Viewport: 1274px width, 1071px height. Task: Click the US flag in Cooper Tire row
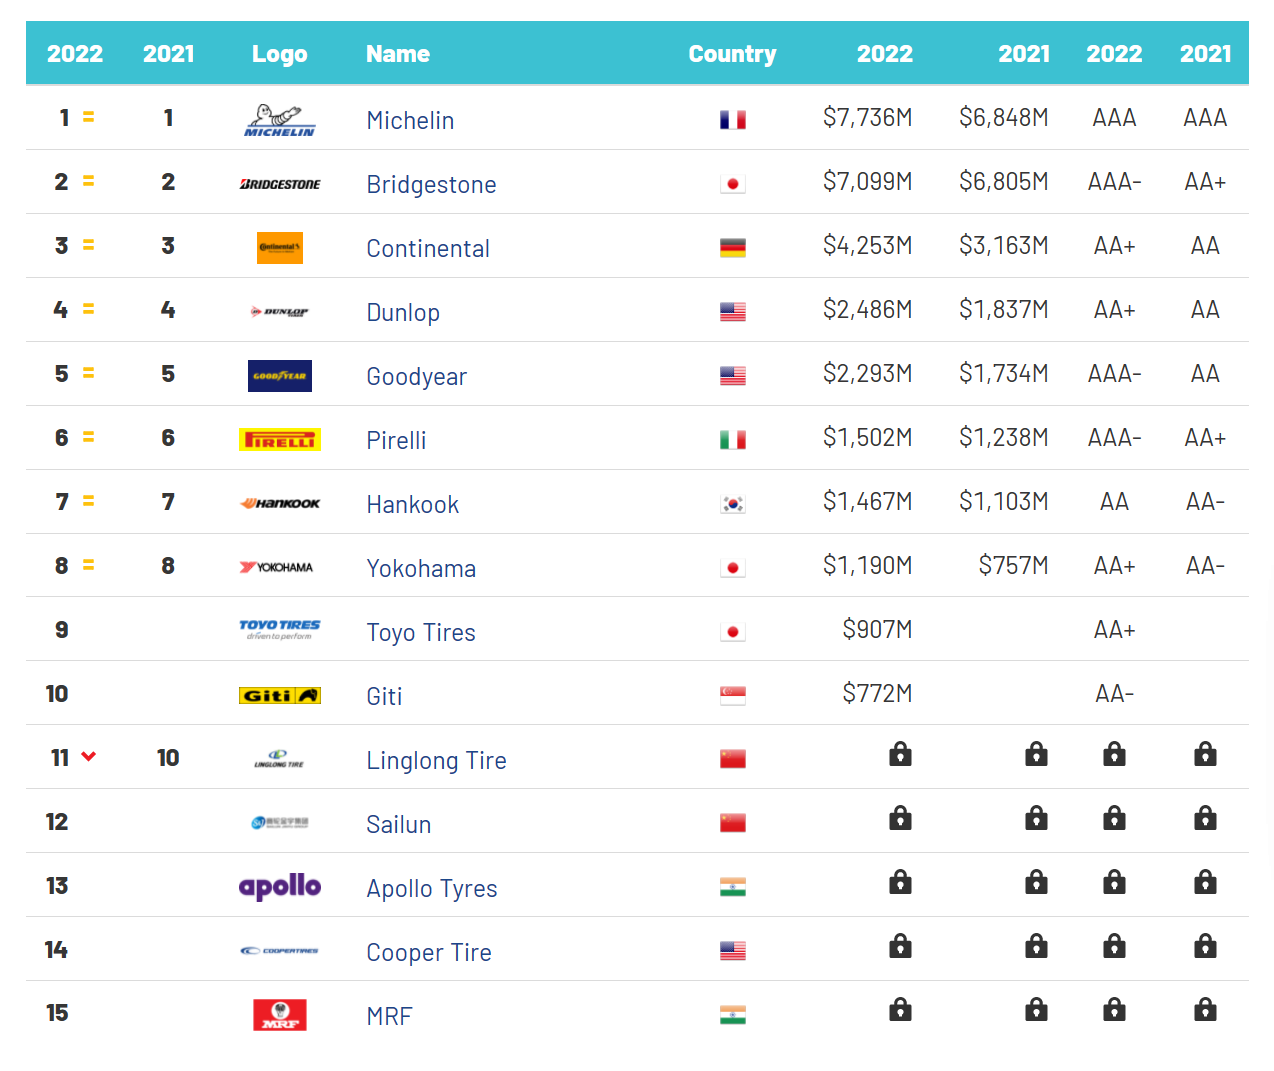(x=733, y=951)
